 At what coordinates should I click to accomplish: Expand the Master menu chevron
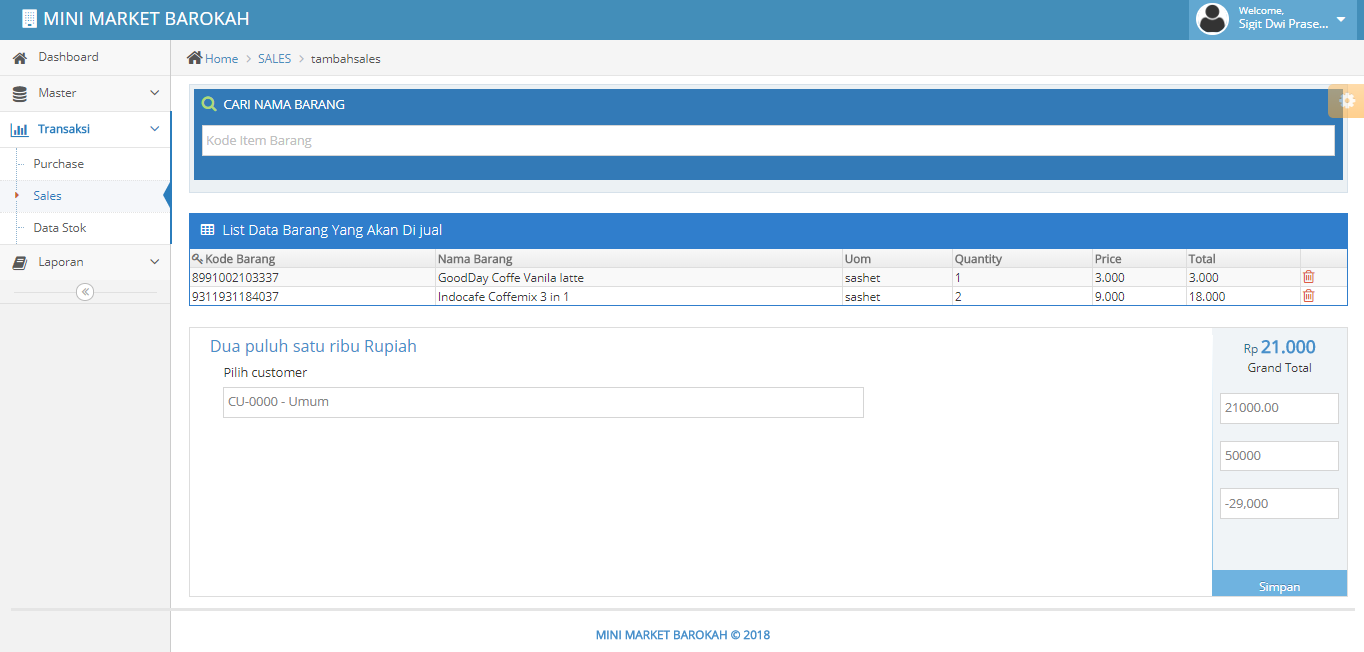[154, 93]
